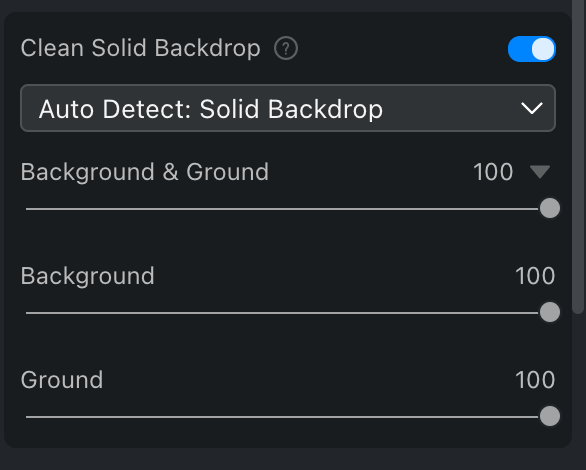Image resolution: width=586 pixels, height=470 pixels.
Task: Click the panel's vertical scrollbar
Action: pyautogui.click(x=578, y=157)
